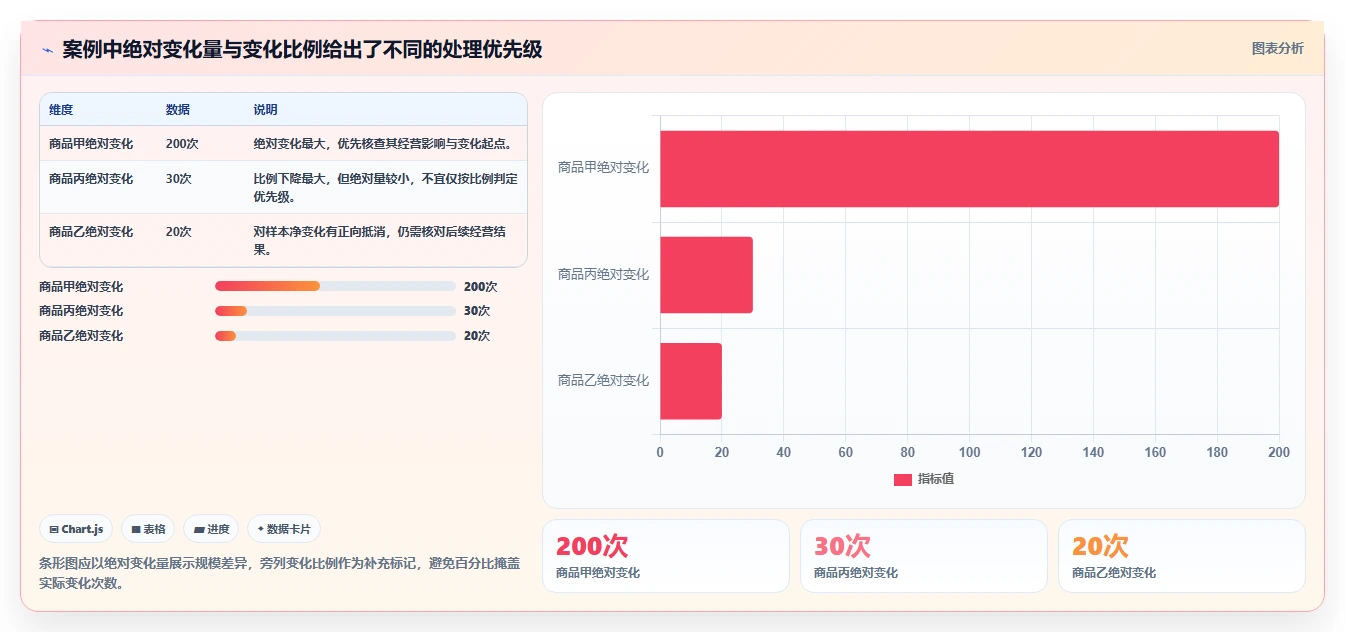Screen dimensions: 1345x632
Task: Select the Chart.js tag chip
Action: pyautogui.click(x=76, y=529)
